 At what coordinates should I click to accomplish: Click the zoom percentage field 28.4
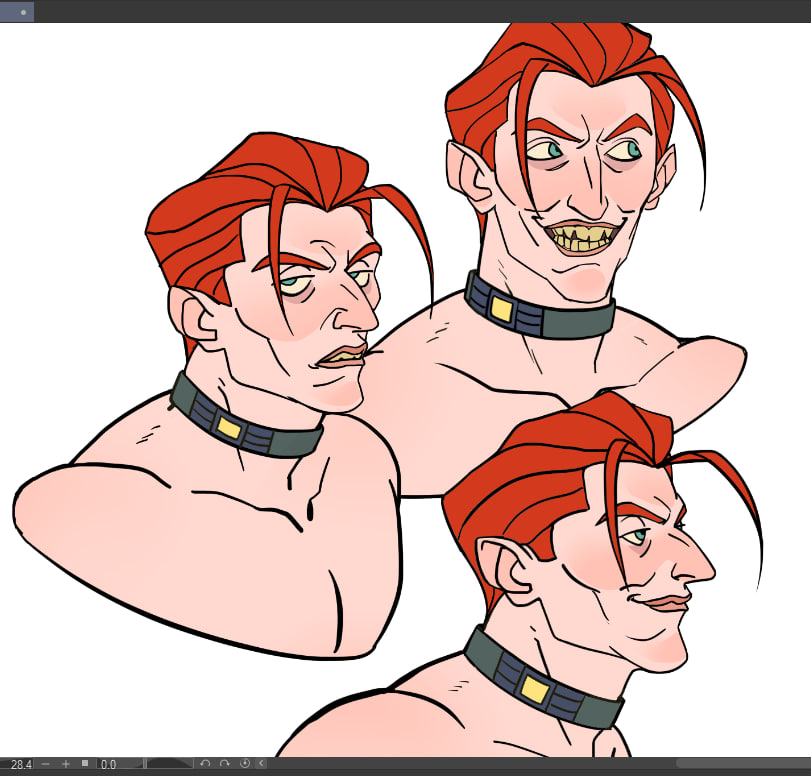(x=20, y=764)
